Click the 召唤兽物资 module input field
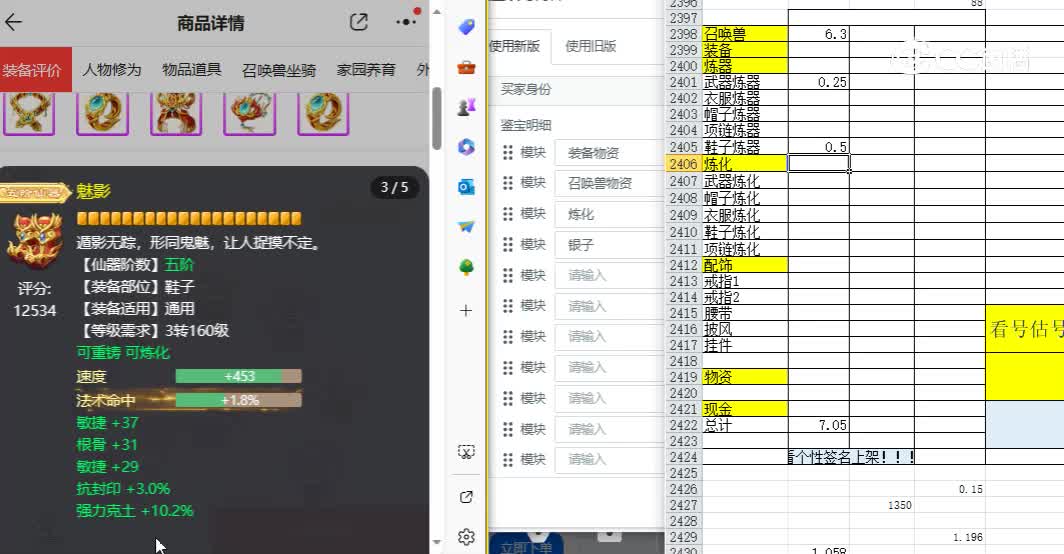 coord(609,183)
